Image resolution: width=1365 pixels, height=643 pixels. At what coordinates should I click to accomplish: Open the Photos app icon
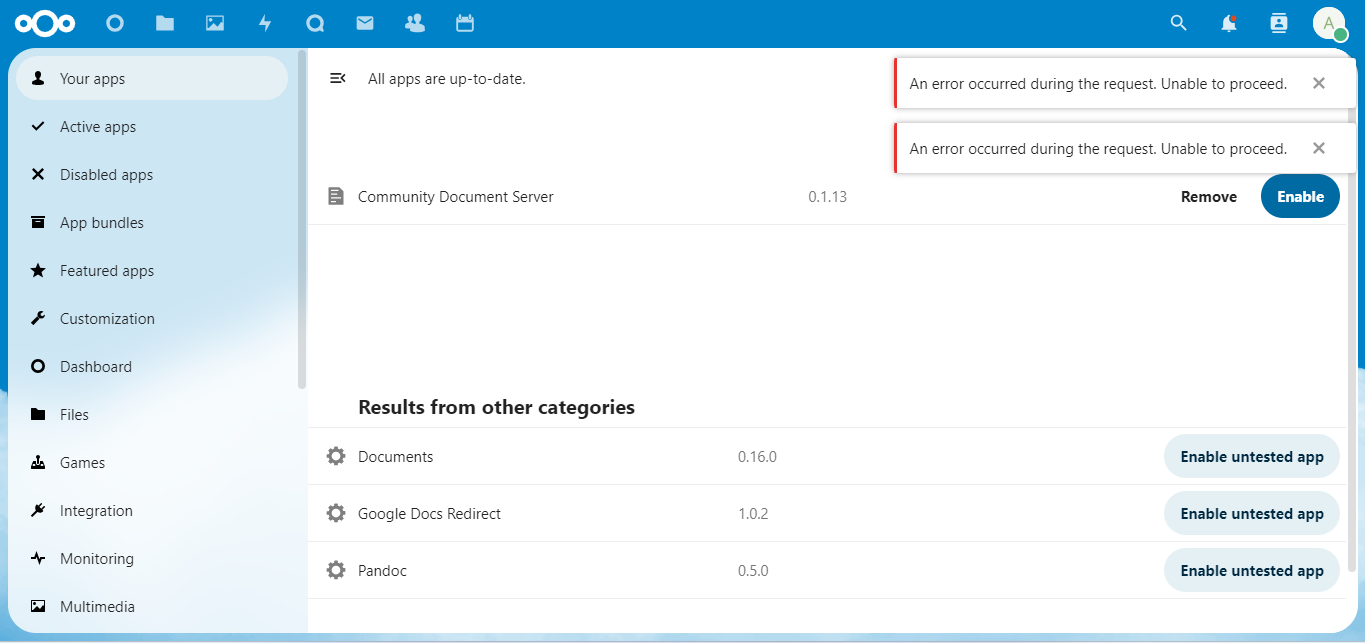[215, 23]
